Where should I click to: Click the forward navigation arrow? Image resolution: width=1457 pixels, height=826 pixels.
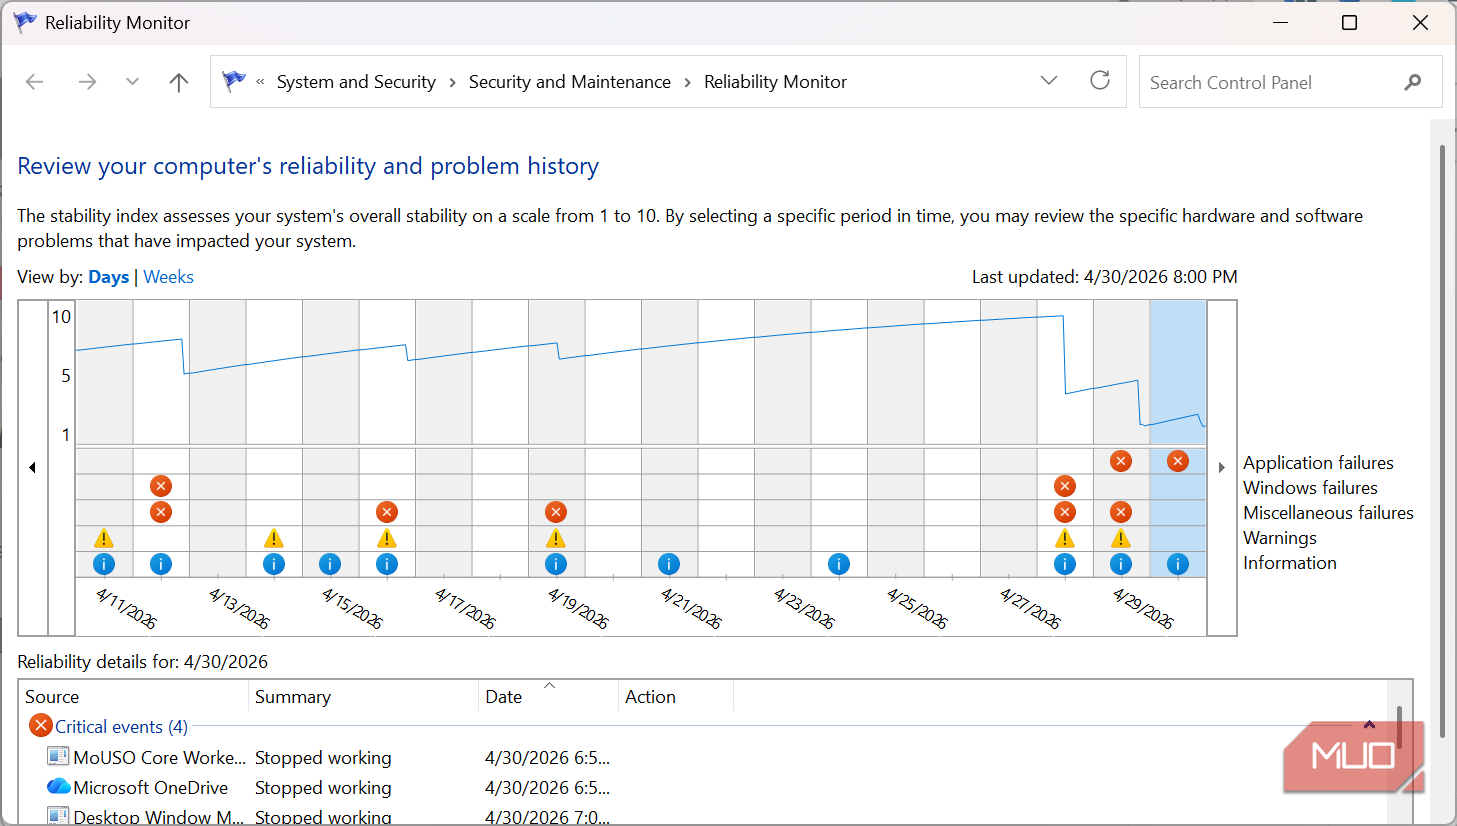click(88, 82)
